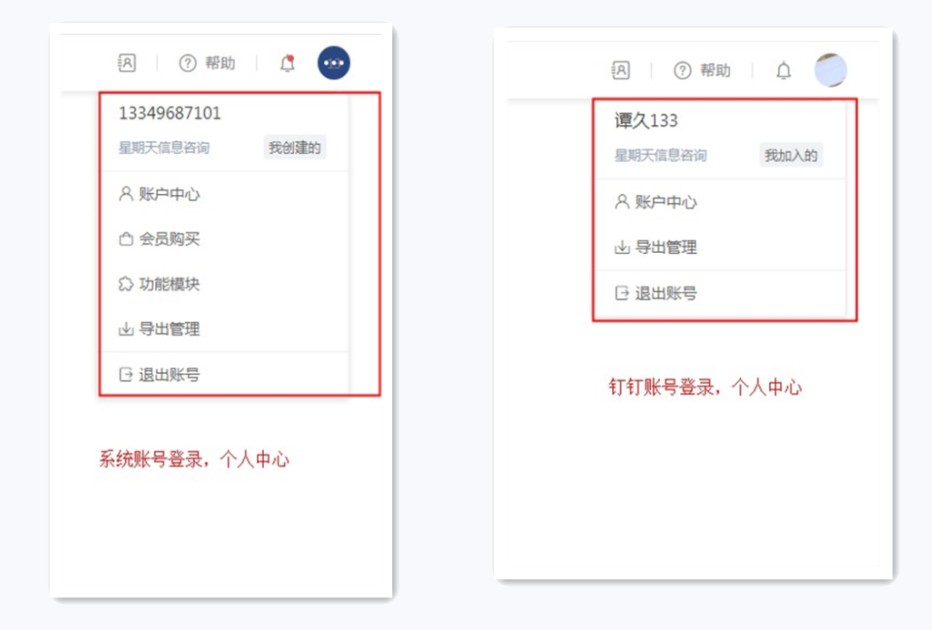
Task: Click the 我加入的 tag
Action: [x=790, y=155]
